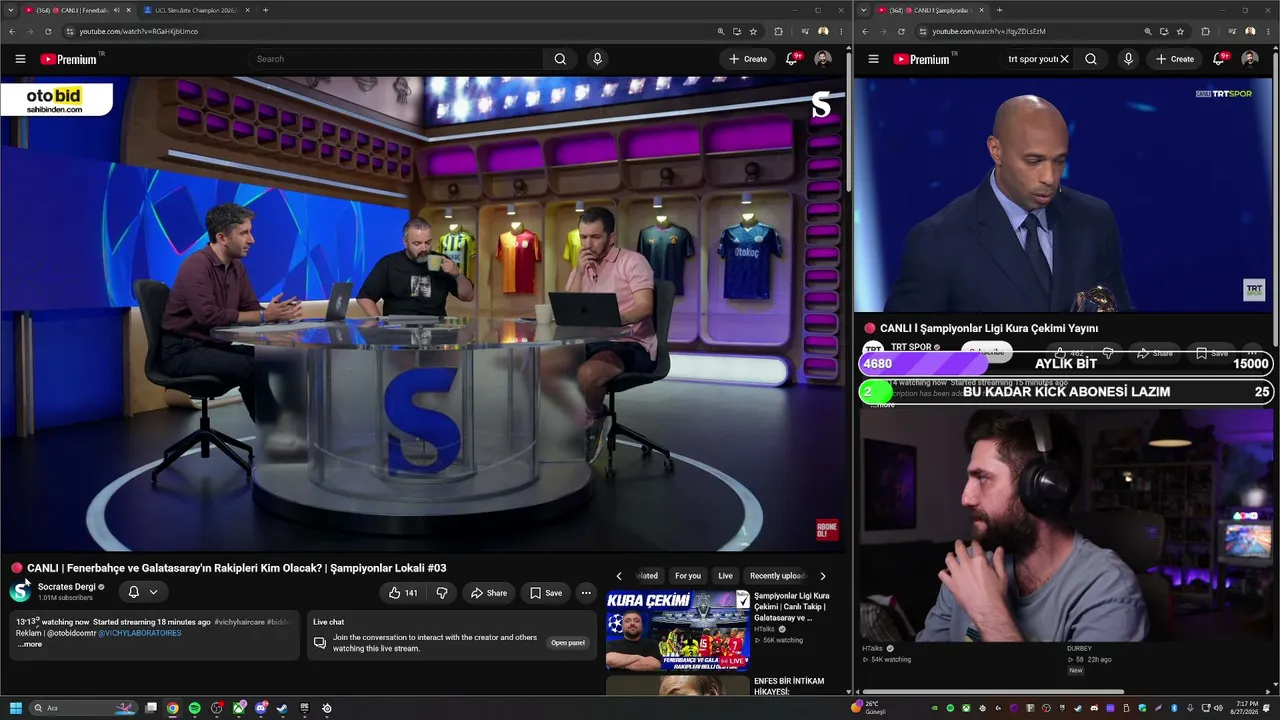Clear the 'trt spor' search text
Image resolution: width=1280 pixels, height=720 pixels.
1064,59
